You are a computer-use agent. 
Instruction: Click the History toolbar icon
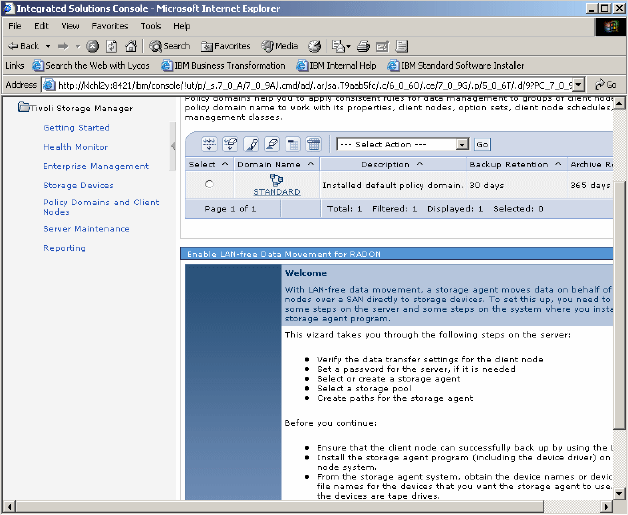point(314,46)
